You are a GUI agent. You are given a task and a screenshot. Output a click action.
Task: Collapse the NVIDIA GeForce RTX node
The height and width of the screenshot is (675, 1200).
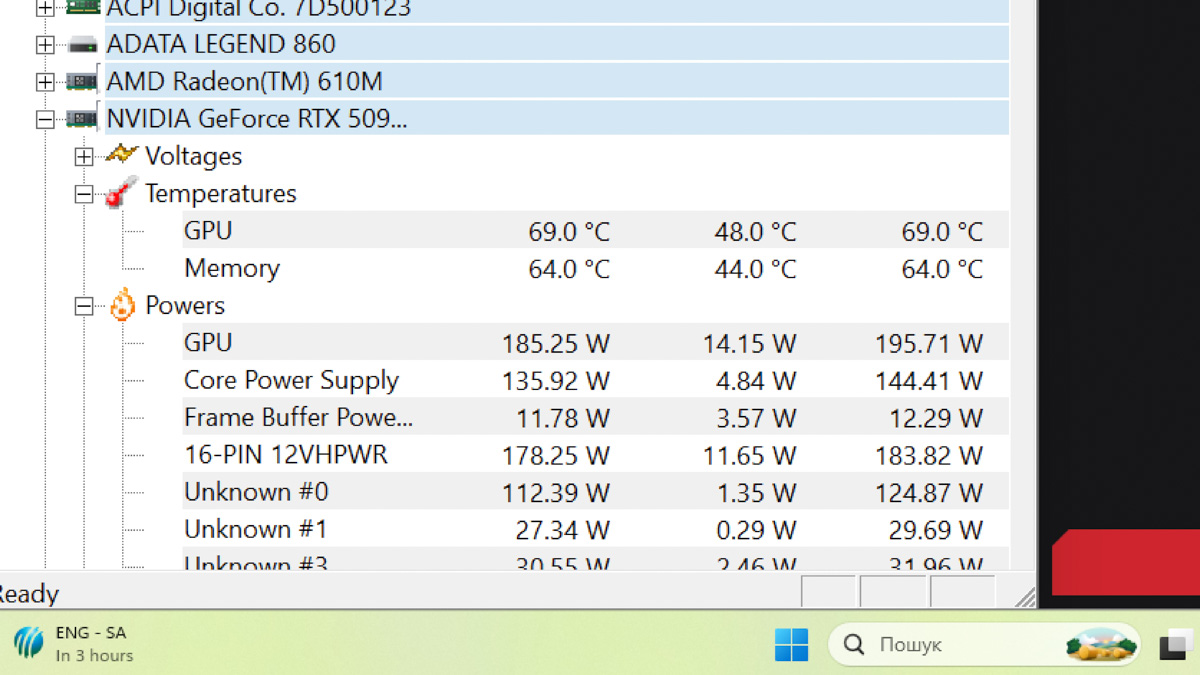point(45,119)
